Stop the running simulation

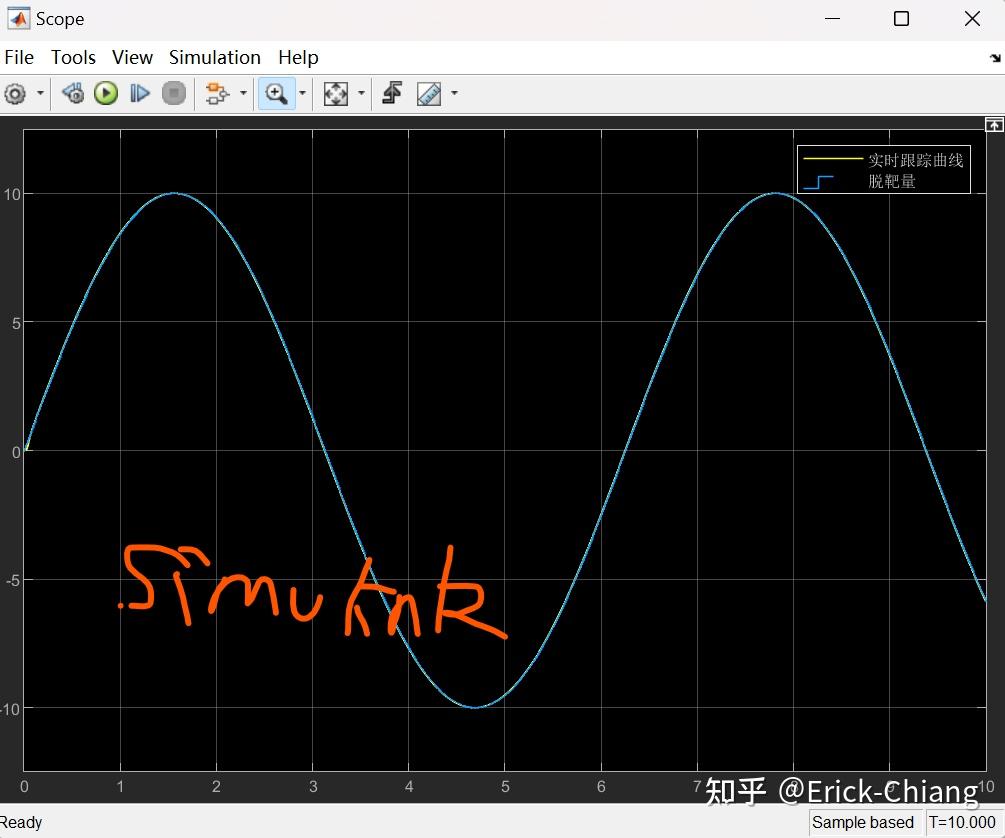point(172,93)
